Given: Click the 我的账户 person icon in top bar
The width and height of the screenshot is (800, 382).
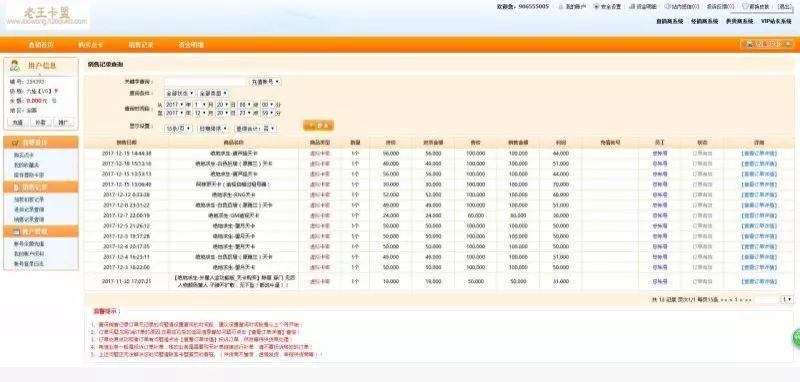Looking at the screenshot, I should [x=561, y=7].
